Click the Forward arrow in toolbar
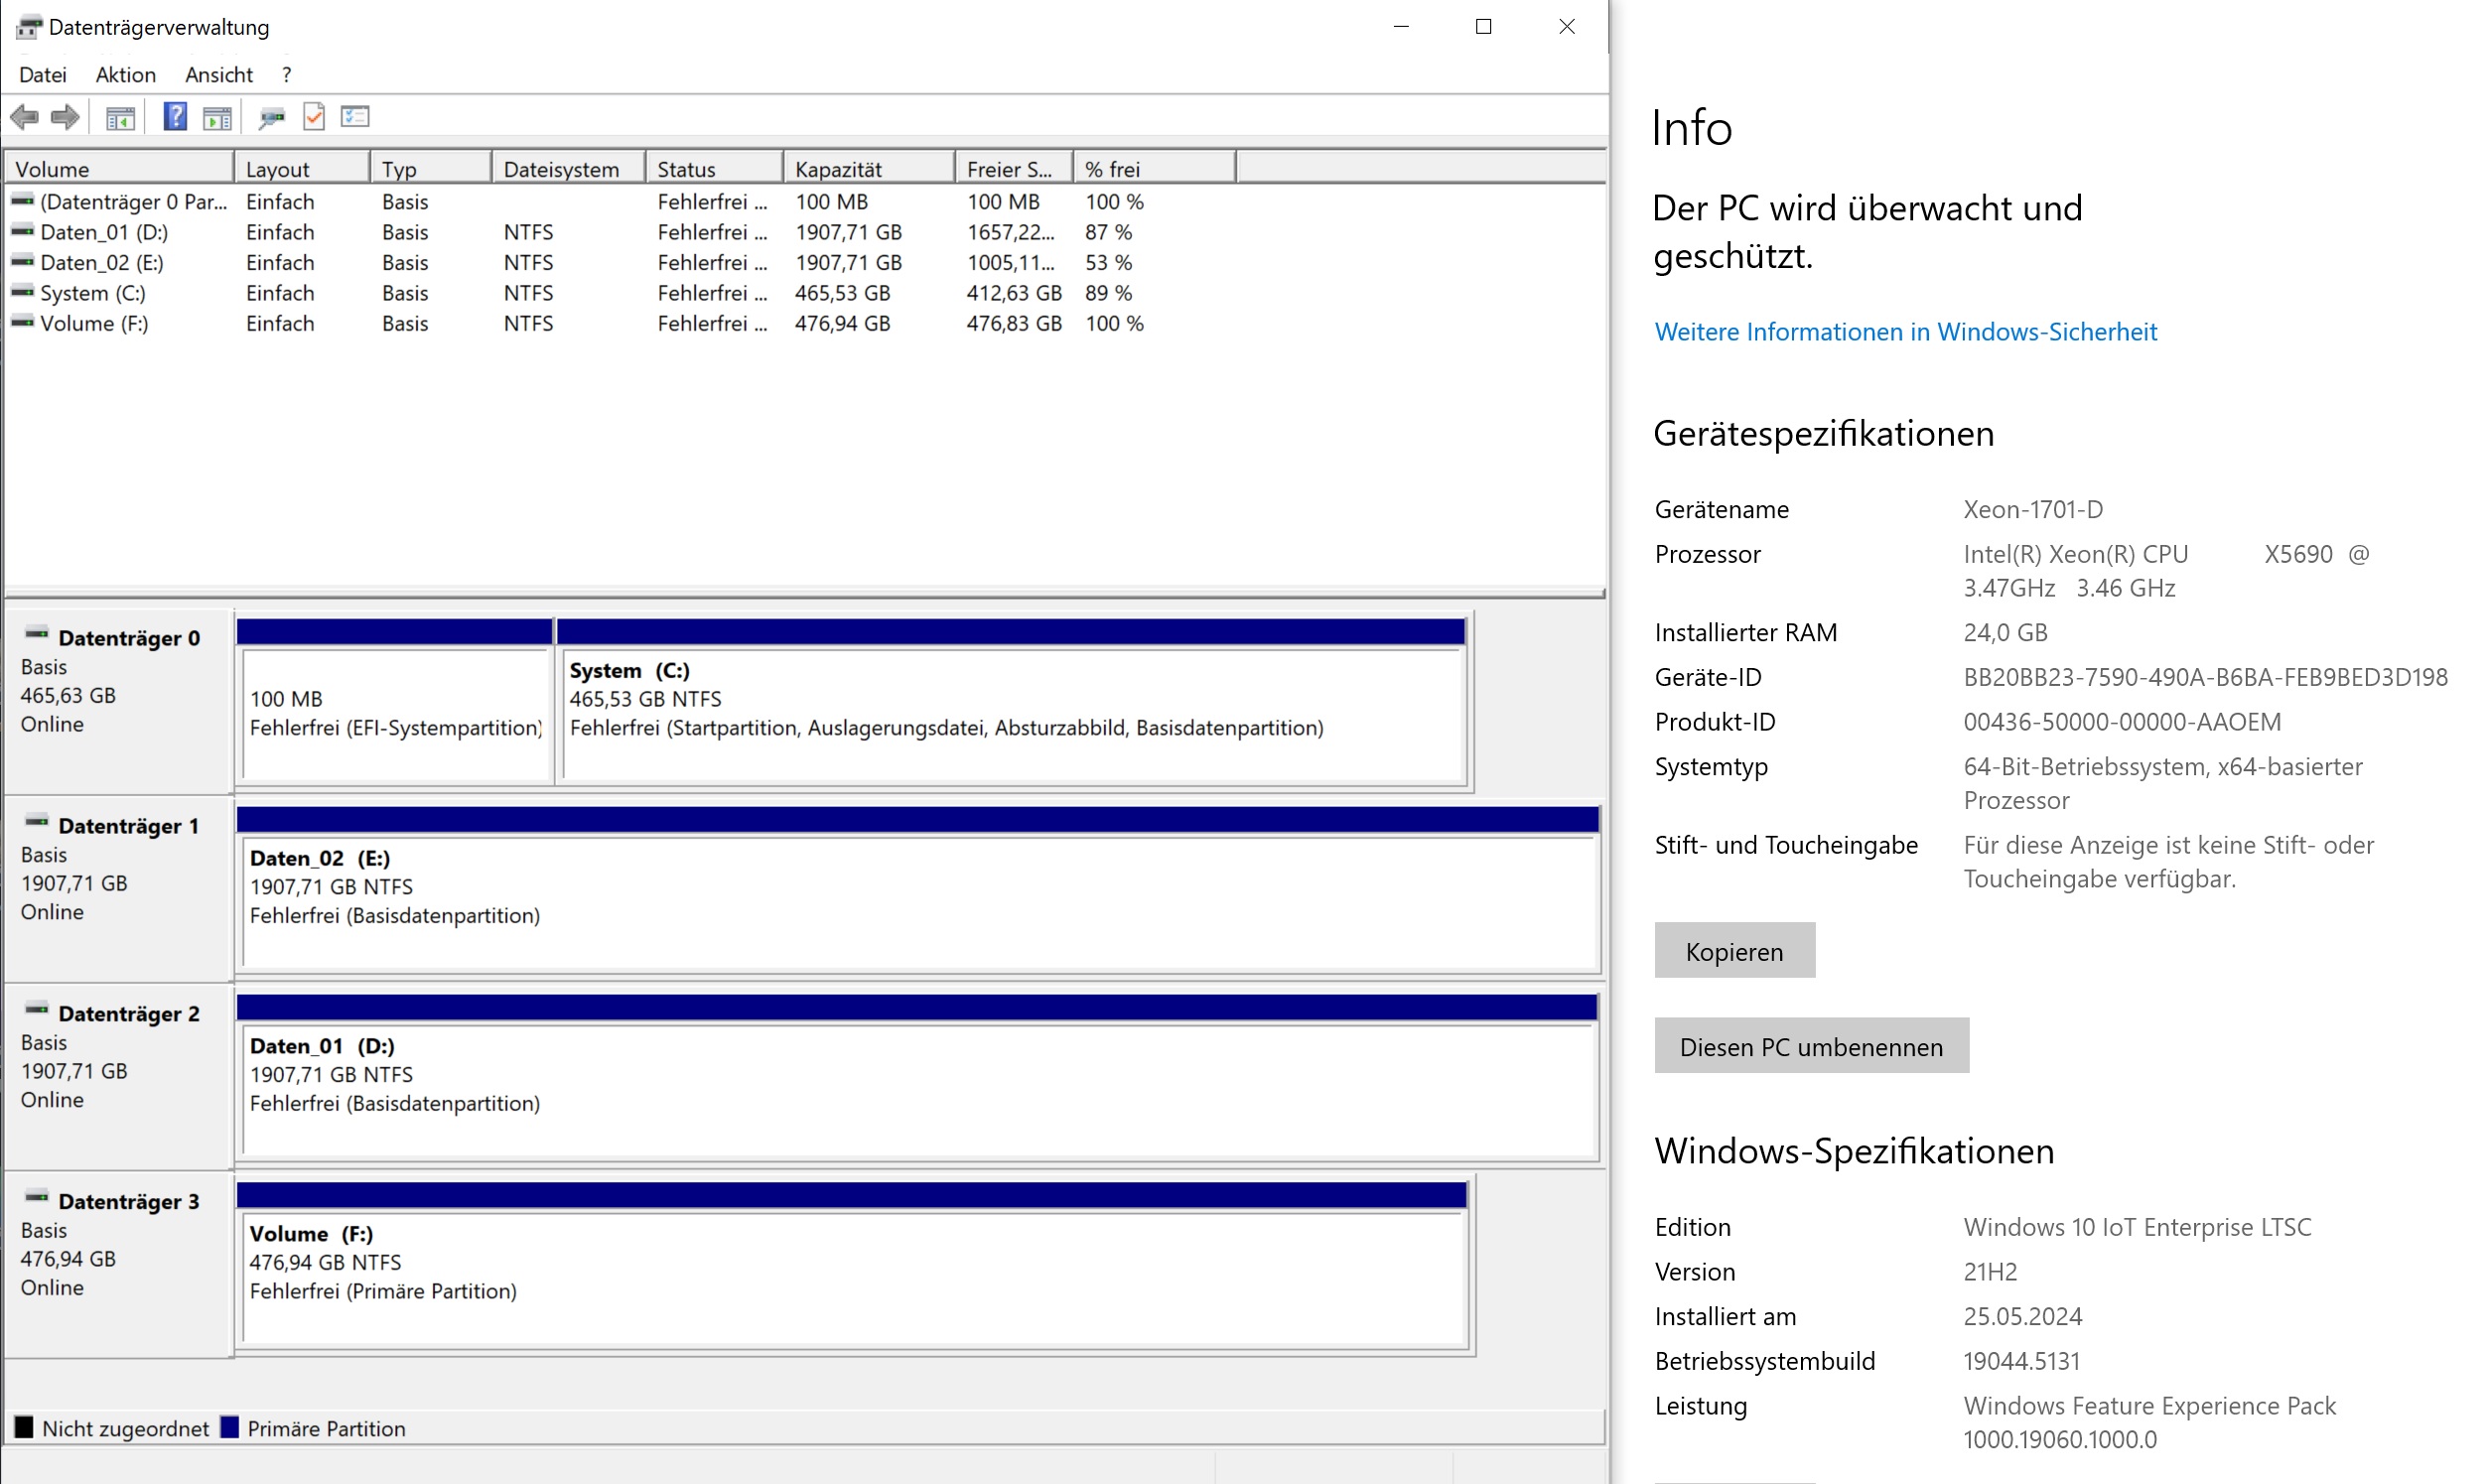Image resolution: width=2489 pixels, height=1484 pixels. point(65,117)
